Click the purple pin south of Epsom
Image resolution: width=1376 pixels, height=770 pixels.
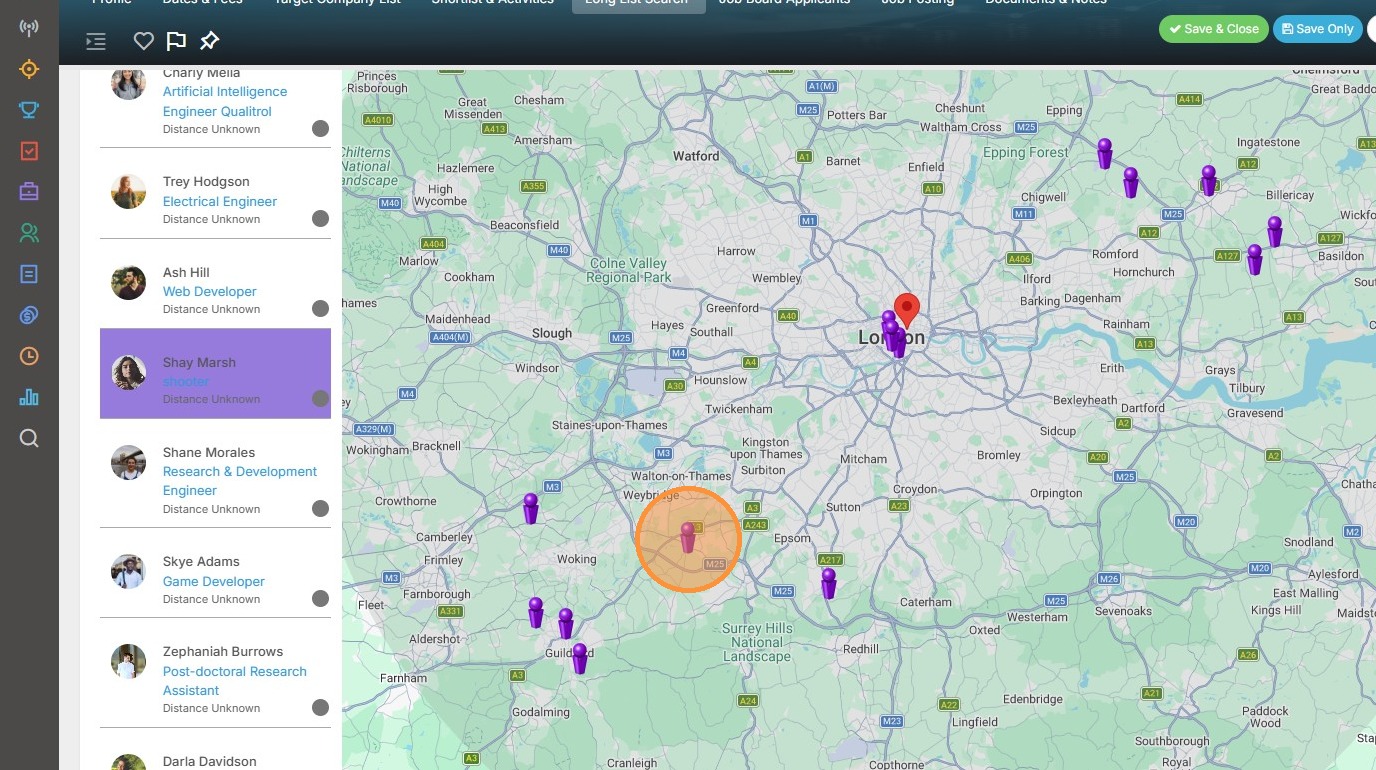click(x=828, y=583)
